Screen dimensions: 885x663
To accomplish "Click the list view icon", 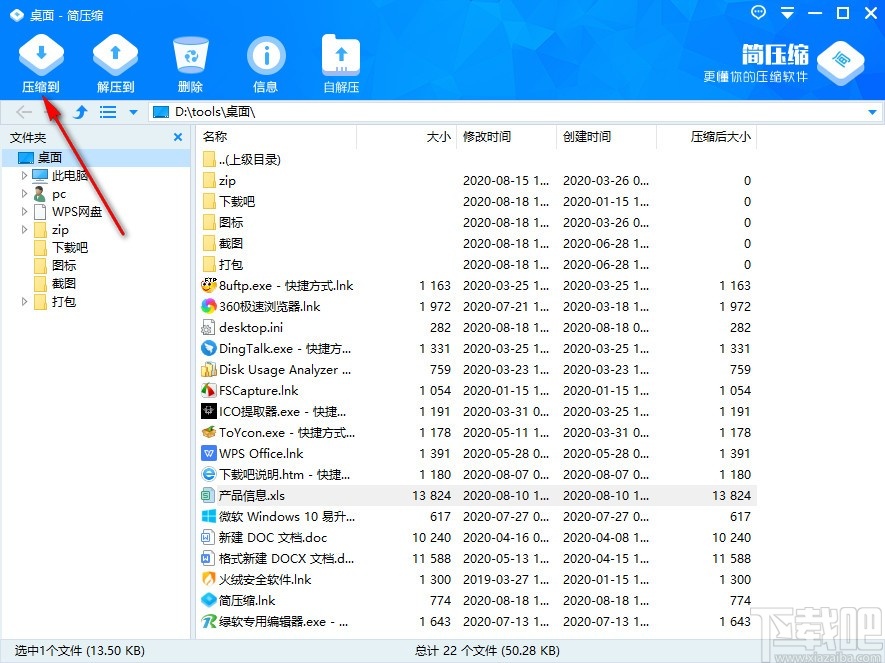I will pos(107,111).
